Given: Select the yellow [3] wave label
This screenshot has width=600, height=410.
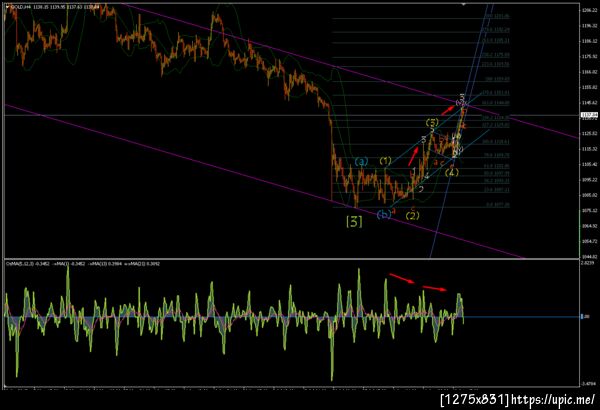Looking at the screenshot, I should (354, 221).
